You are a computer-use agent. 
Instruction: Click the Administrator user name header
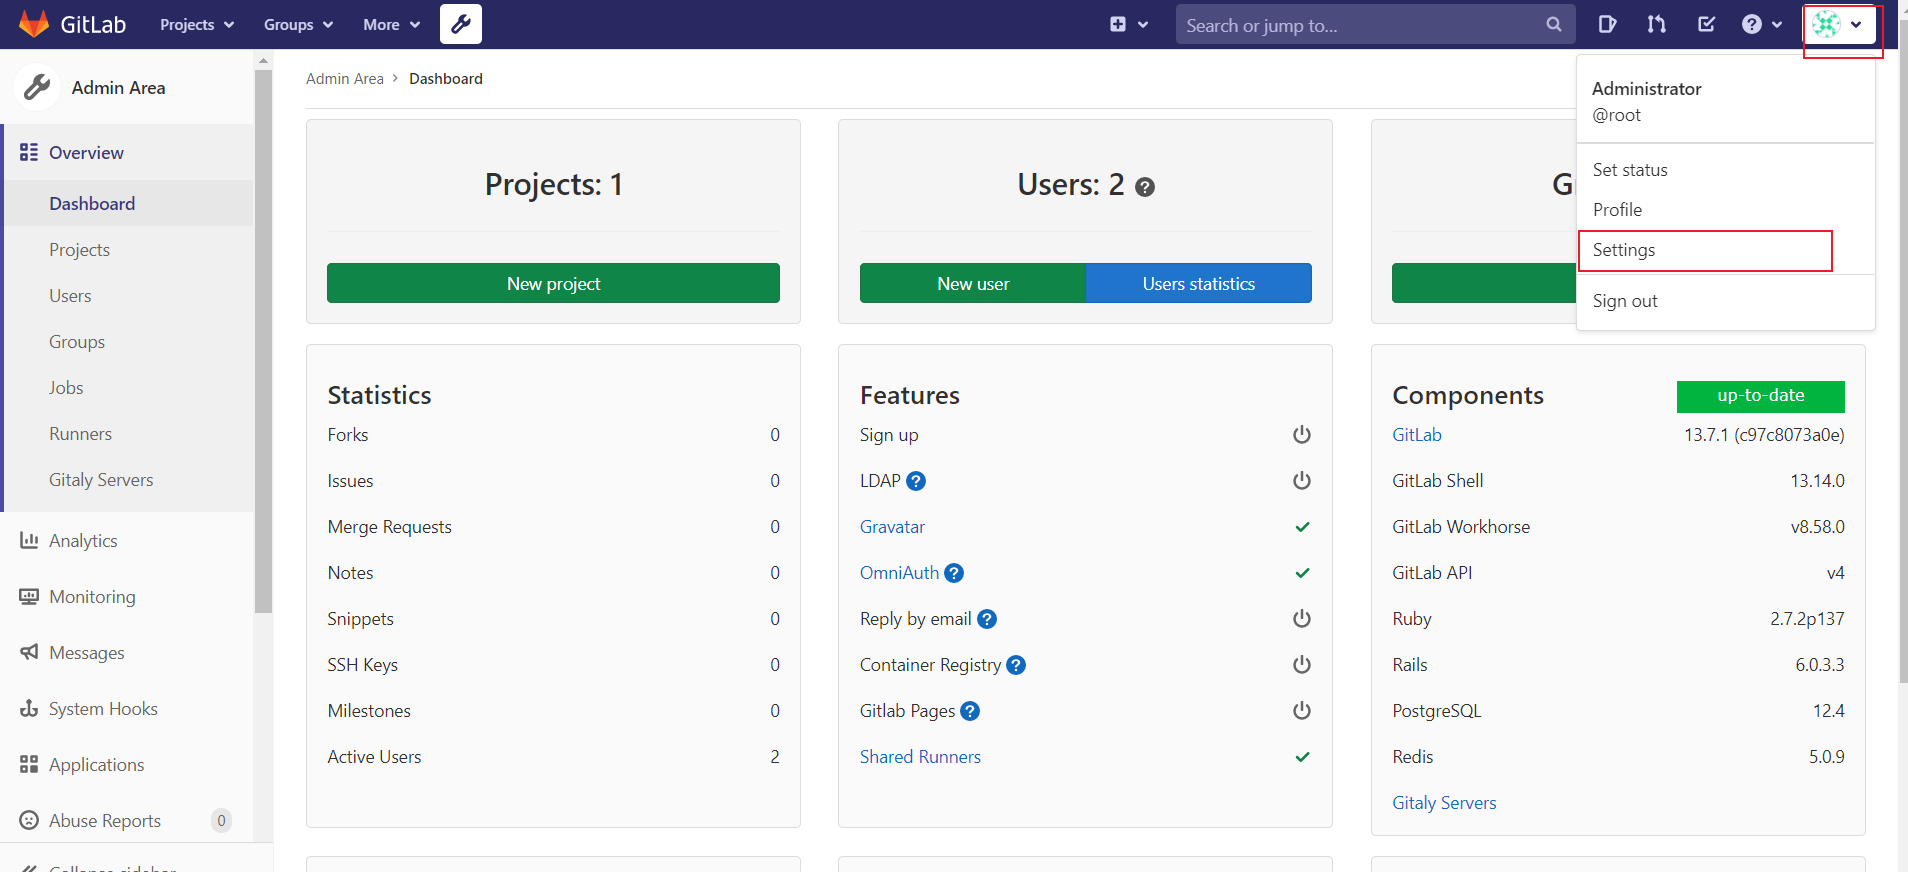1646,89
